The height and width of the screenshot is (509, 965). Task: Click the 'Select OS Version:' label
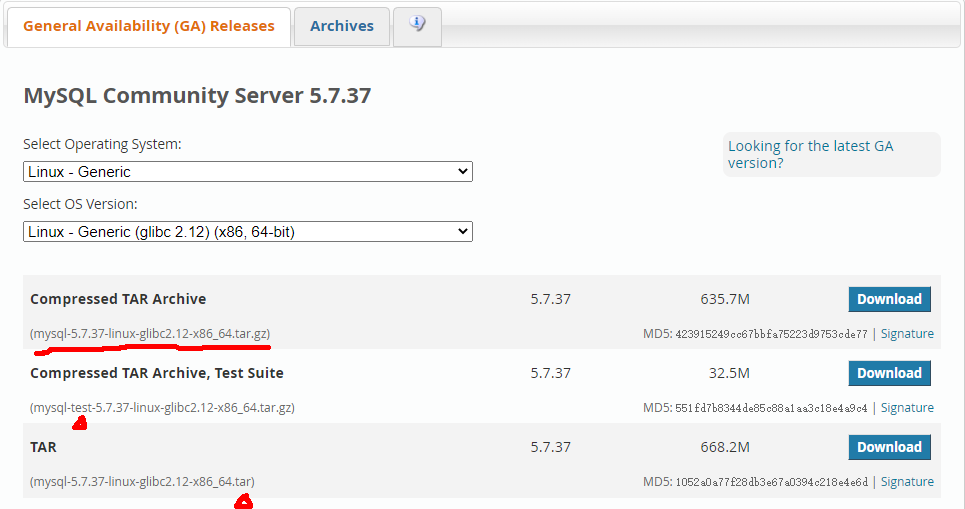(81, 204)
